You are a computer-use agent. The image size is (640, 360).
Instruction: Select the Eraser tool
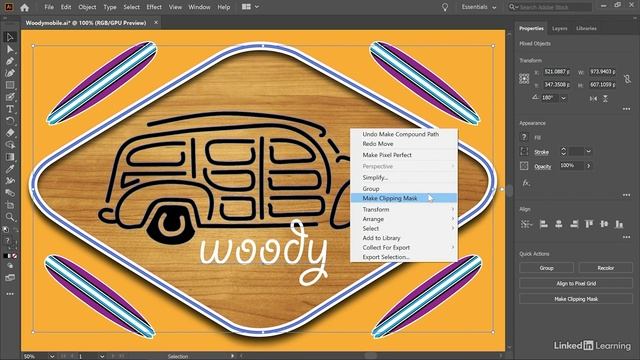(10, 133)
